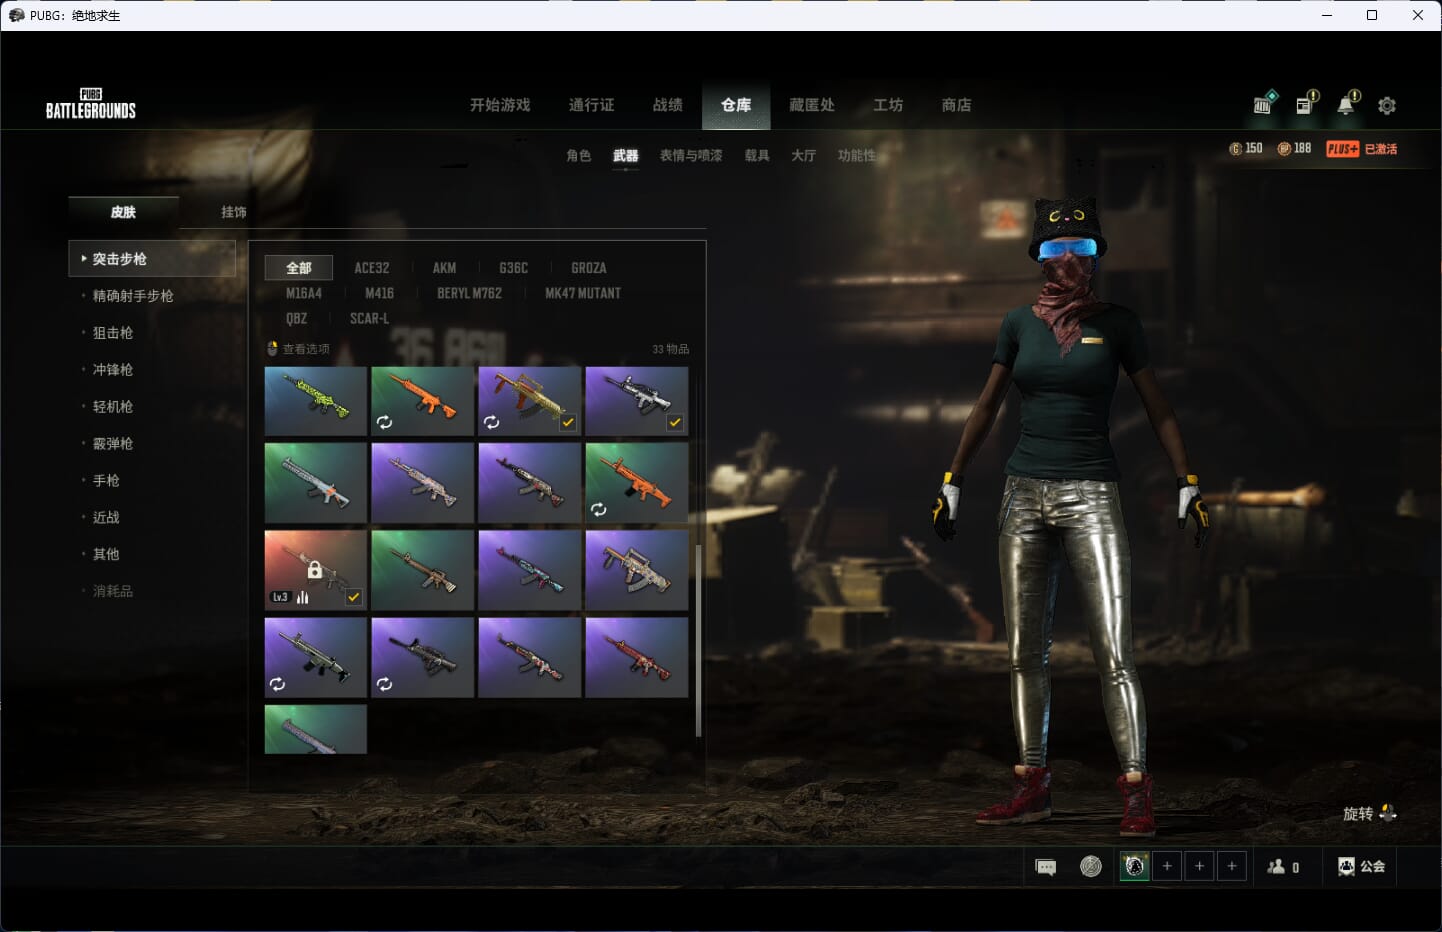
Task: Click swap icon on orange rifle beside dark-red AK
Action: [x=598, y=509]
